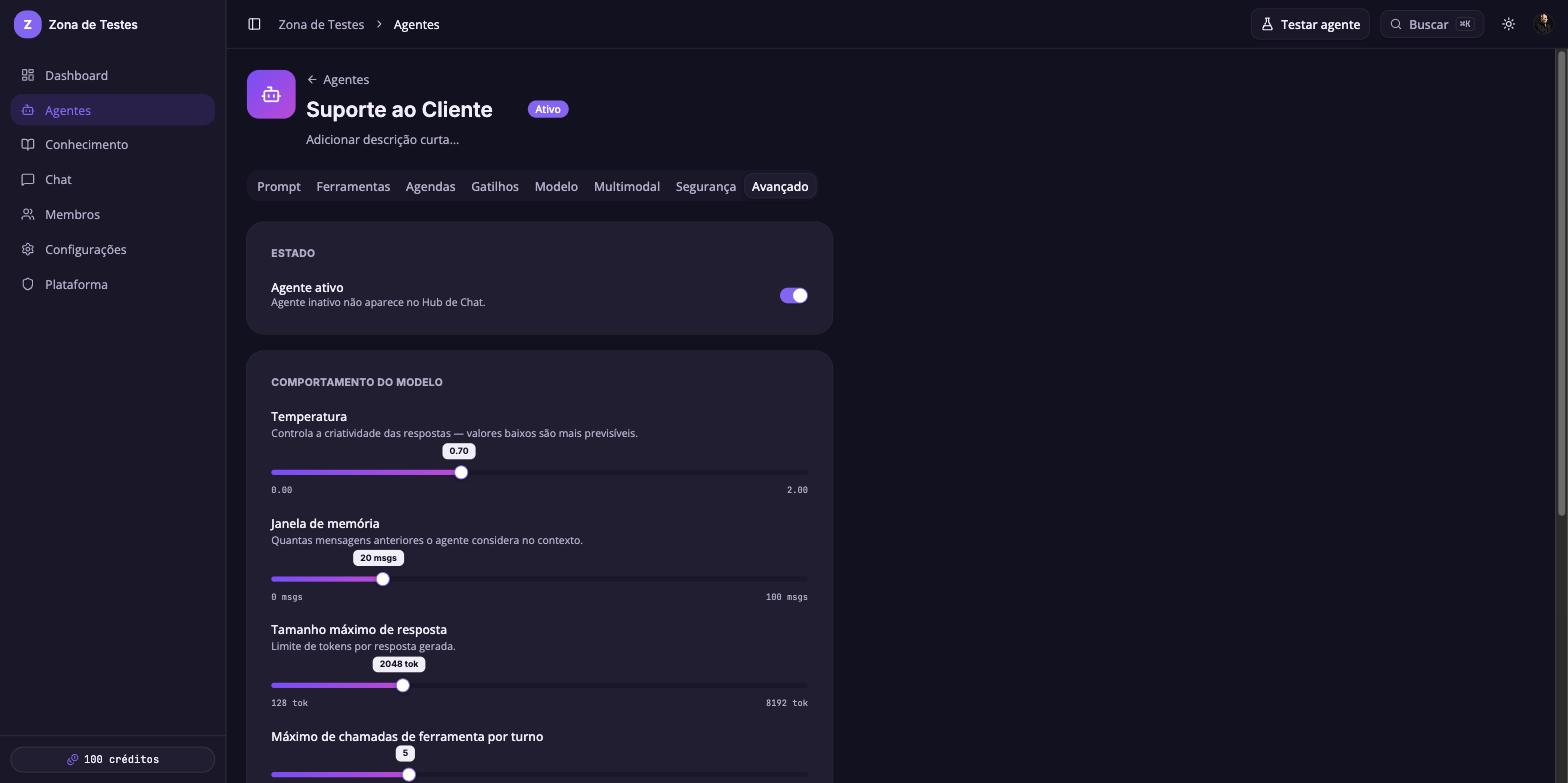Expand the Zona de Testes workspace switcher
Image resolution: width=1568 pixels, height=783 pixels.
[x=76, y=24]
